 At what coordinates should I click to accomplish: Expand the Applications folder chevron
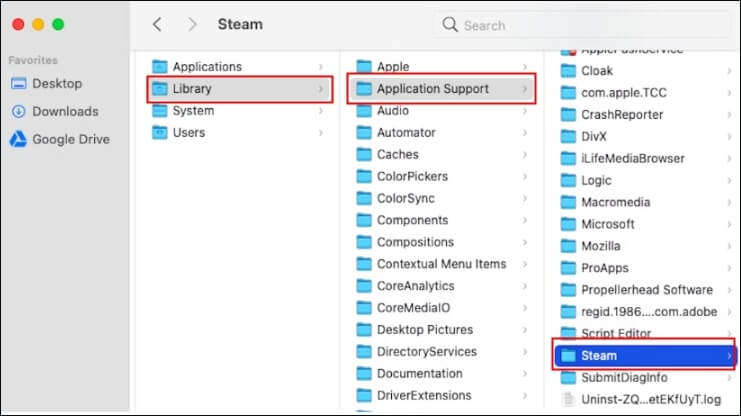point(321,67)
